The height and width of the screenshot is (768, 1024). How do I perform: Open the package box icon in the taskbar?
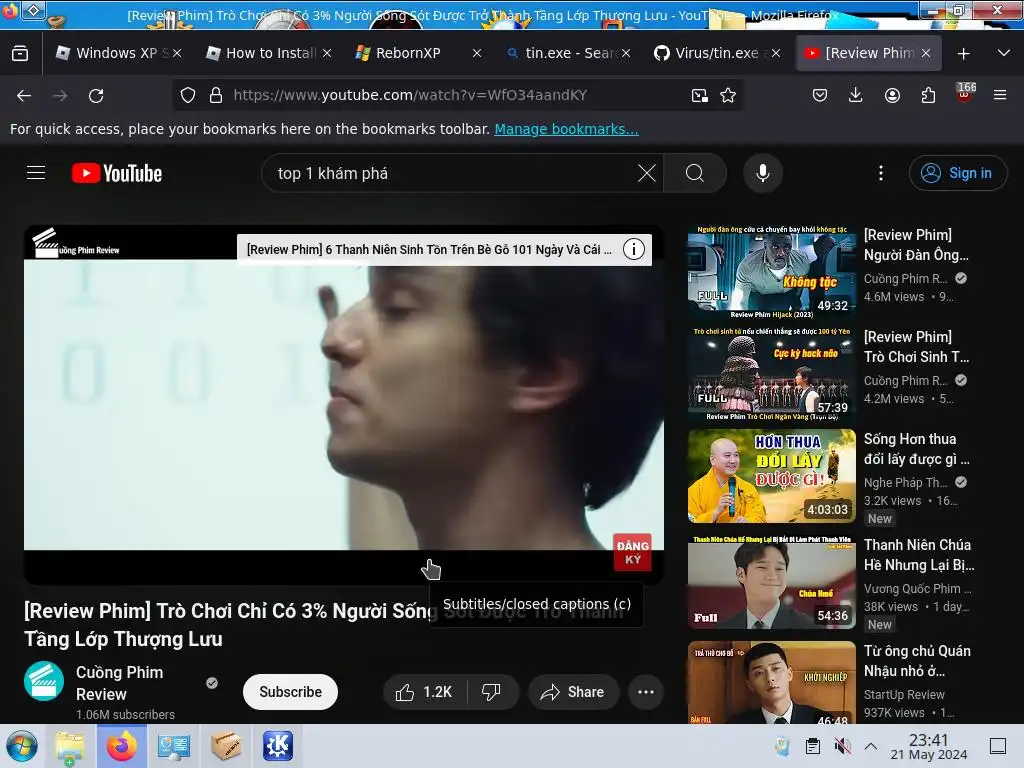tap(226, 746)
